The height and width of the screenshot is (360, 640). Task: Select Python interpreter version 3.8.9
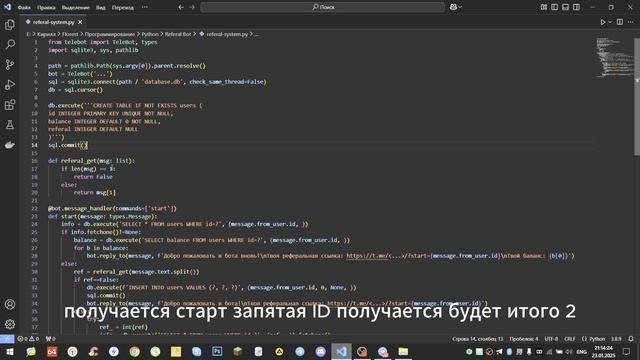tap(616, 339)
